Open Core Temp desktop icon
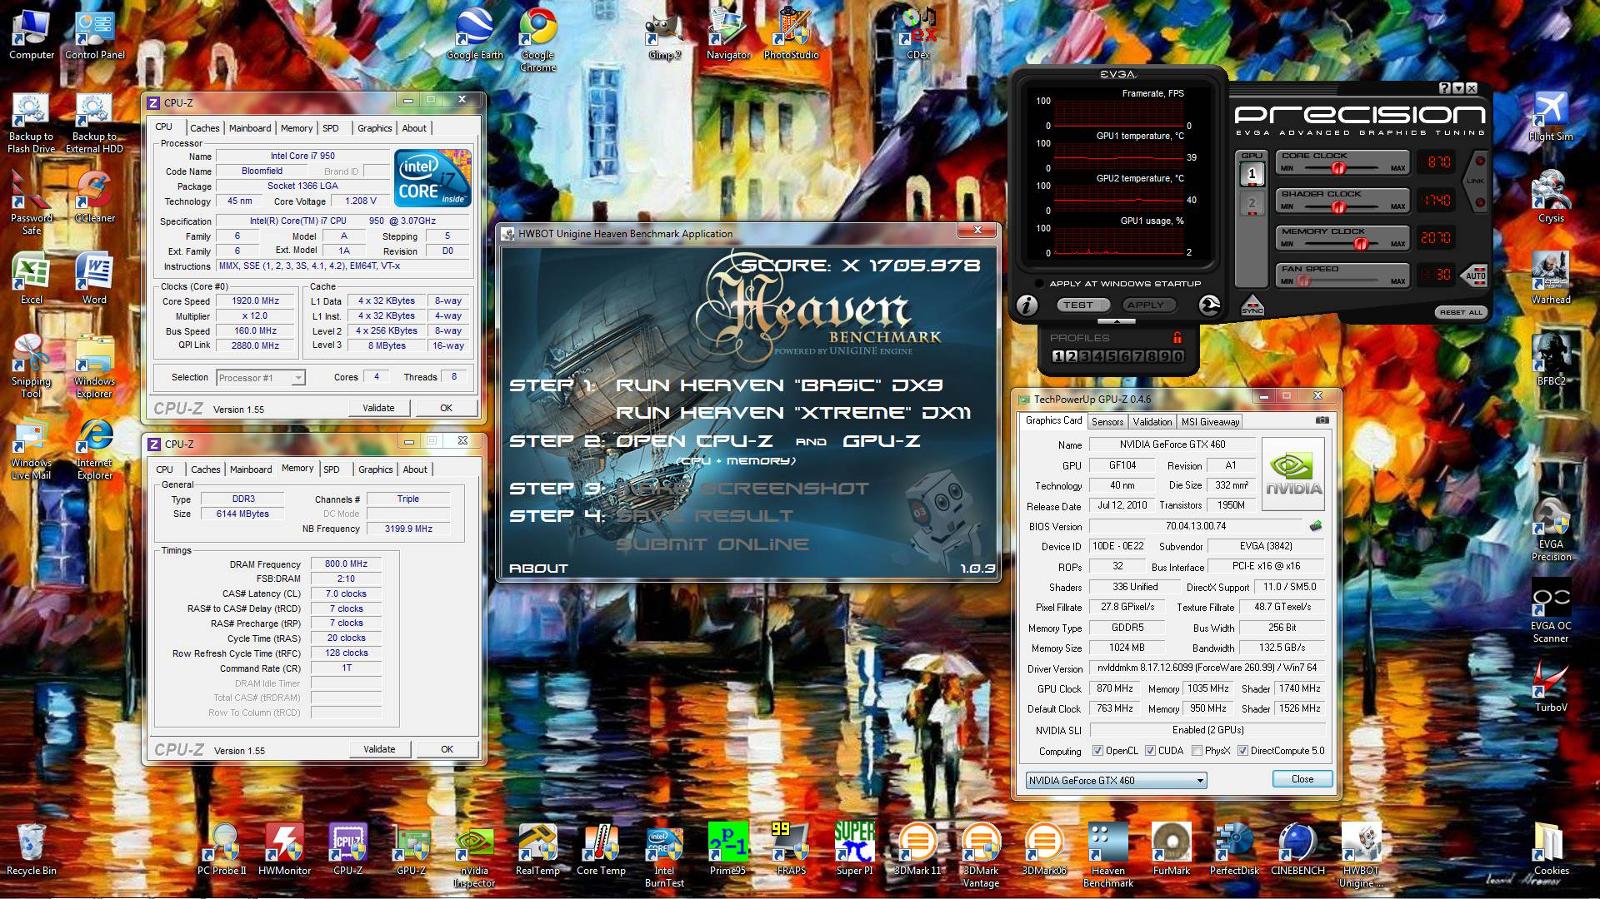Image resolution: width=1600 pixels, height=899 pixels. tap(601, 850)
